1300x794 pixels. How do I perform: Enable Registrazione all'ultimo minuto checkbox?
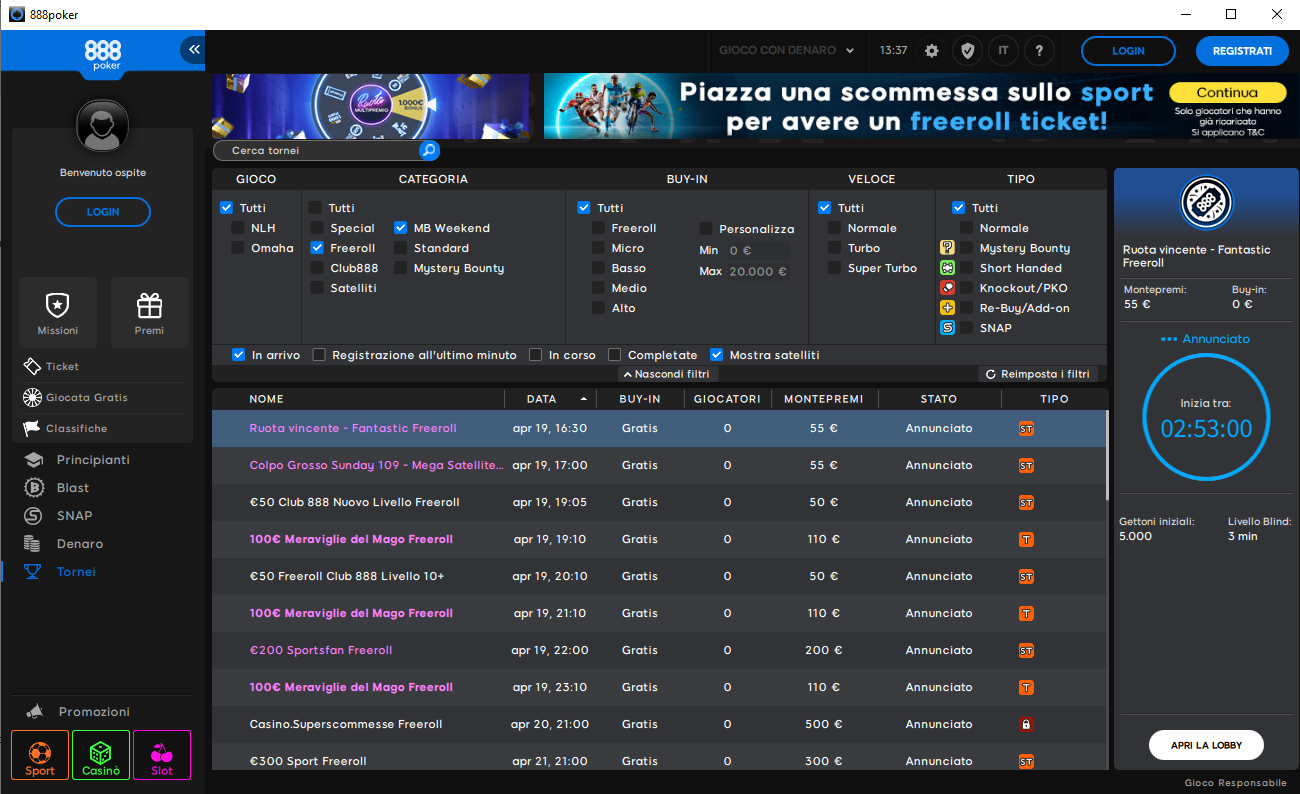point(319,355)
